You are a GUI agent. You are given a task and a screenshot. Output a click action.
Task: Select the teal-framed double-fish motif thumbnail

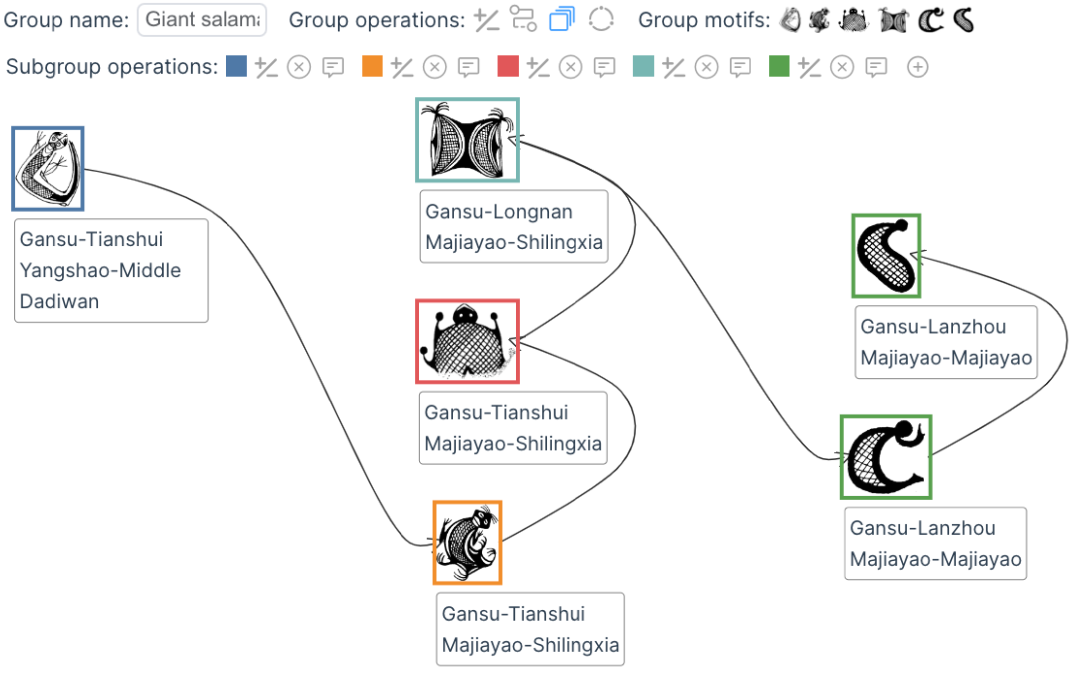(x=467, y=140)
